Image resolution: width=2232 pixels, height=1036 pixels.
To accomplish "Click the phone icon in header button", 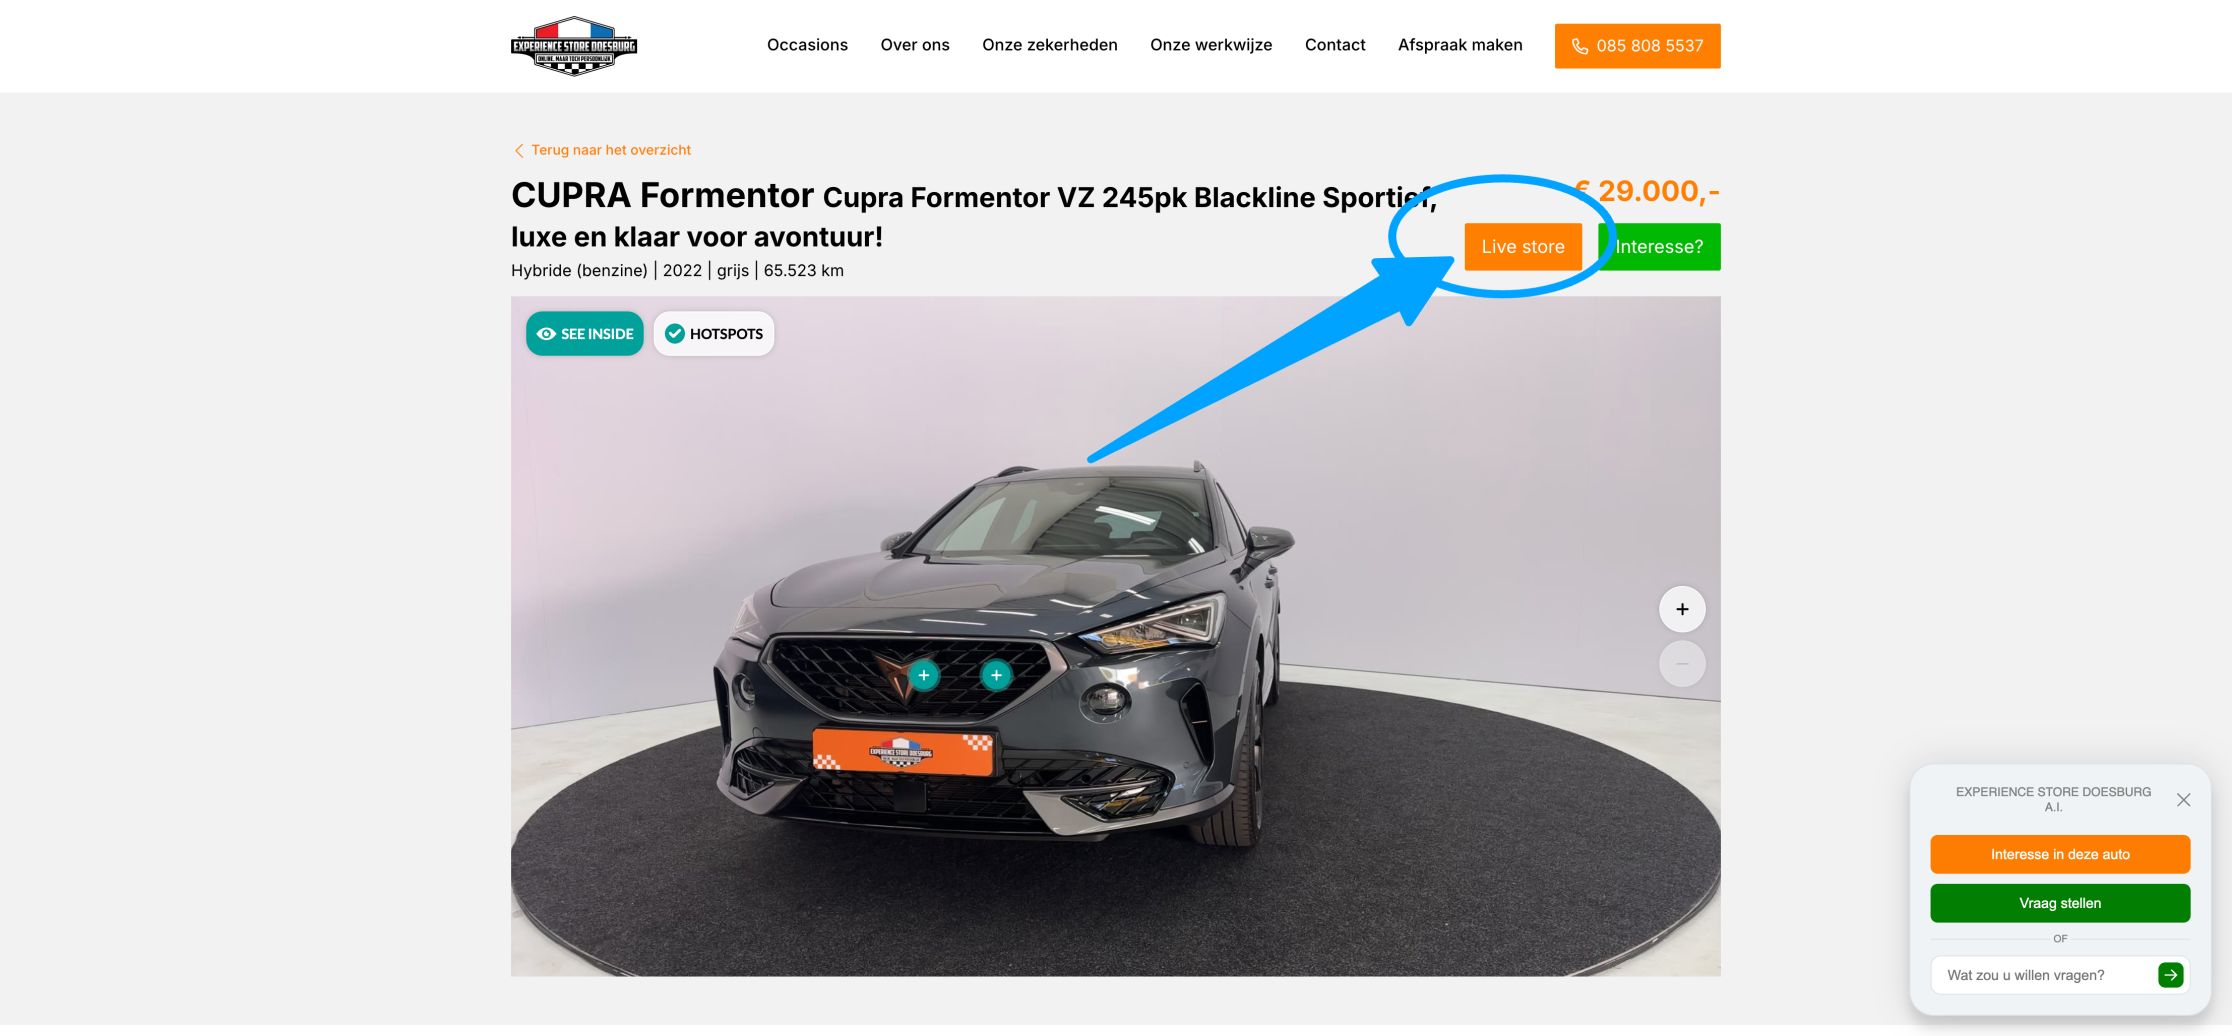I will point(1580,46).
